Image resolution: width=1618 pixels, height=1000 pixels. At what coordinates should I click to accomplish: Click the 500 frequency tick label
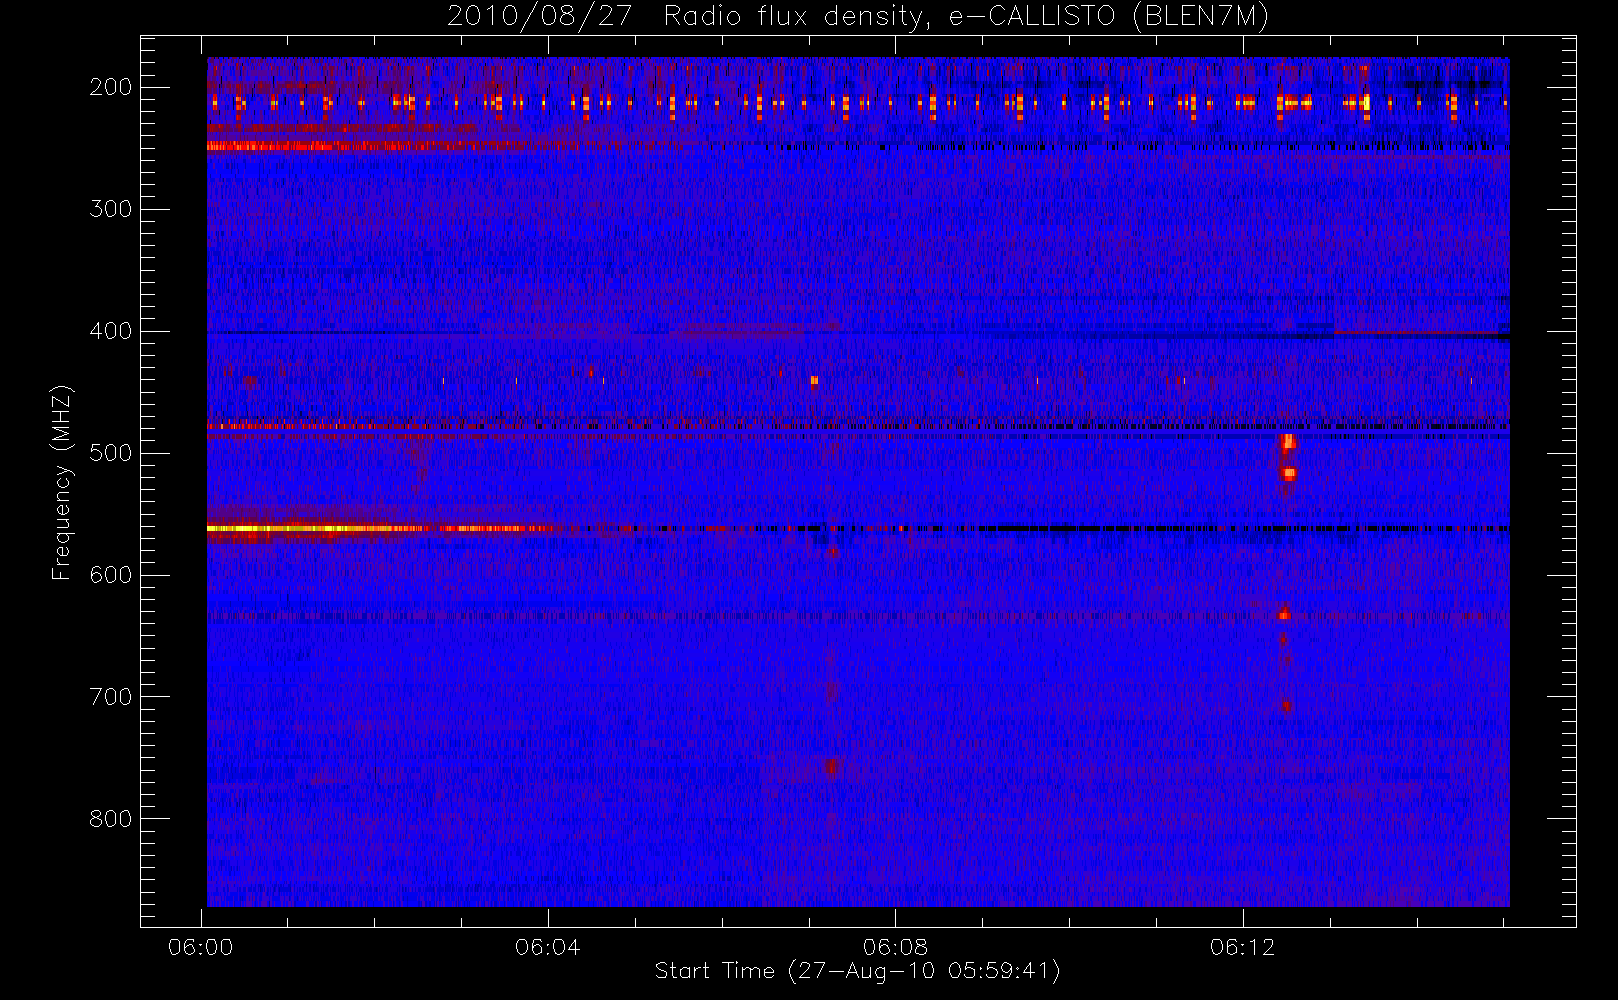(110, 453)
